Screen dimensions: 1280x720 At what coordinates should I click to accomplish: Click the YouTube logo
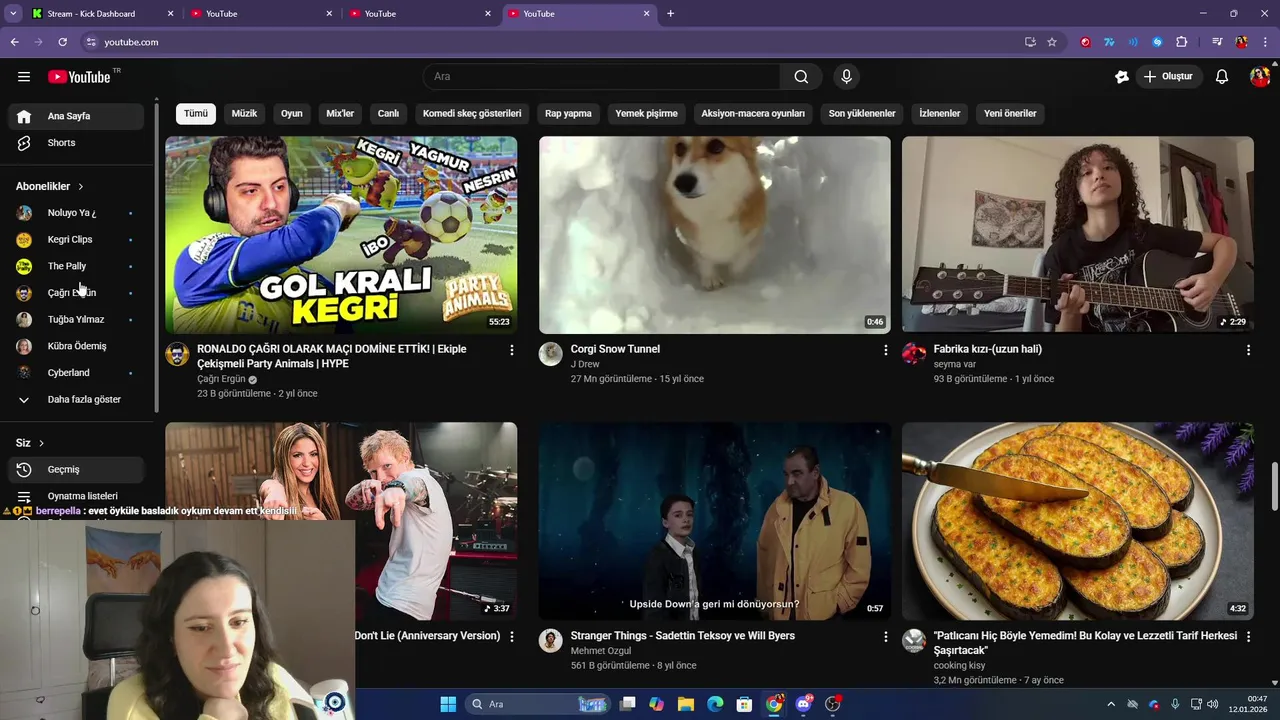pyautogui.click(x=80, y=77)
